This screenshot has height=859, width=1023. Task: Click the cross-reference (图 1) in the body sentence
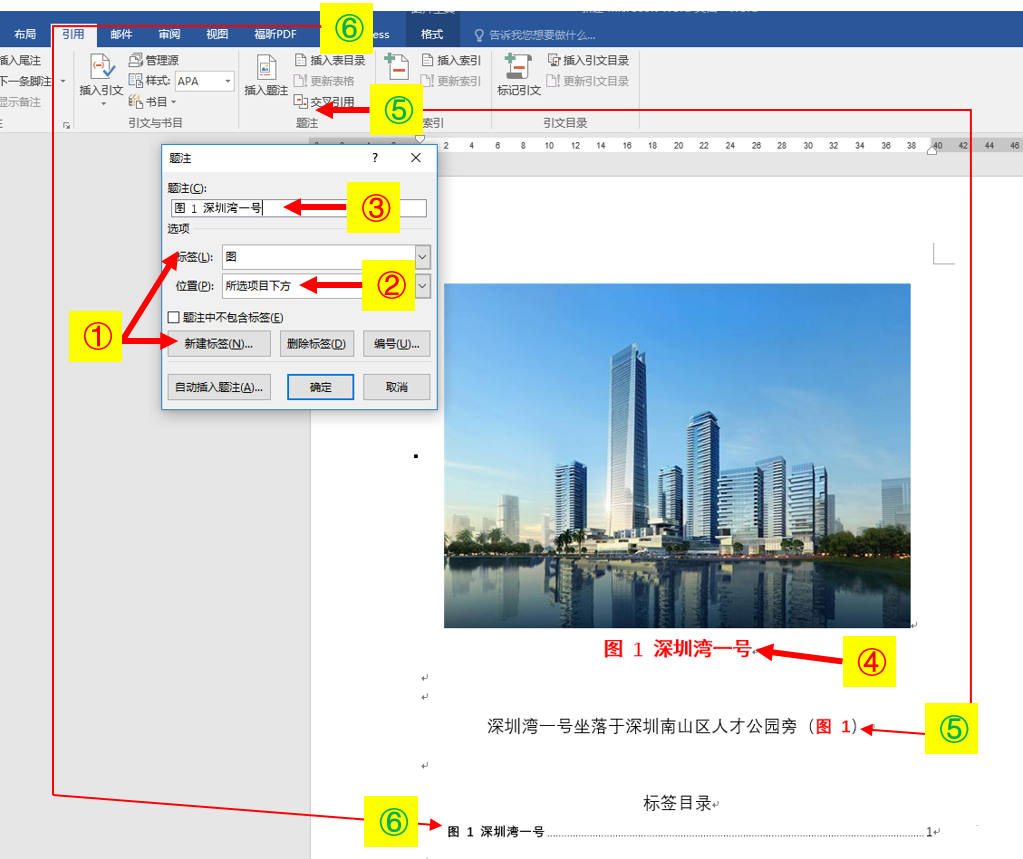click(832, 726)
